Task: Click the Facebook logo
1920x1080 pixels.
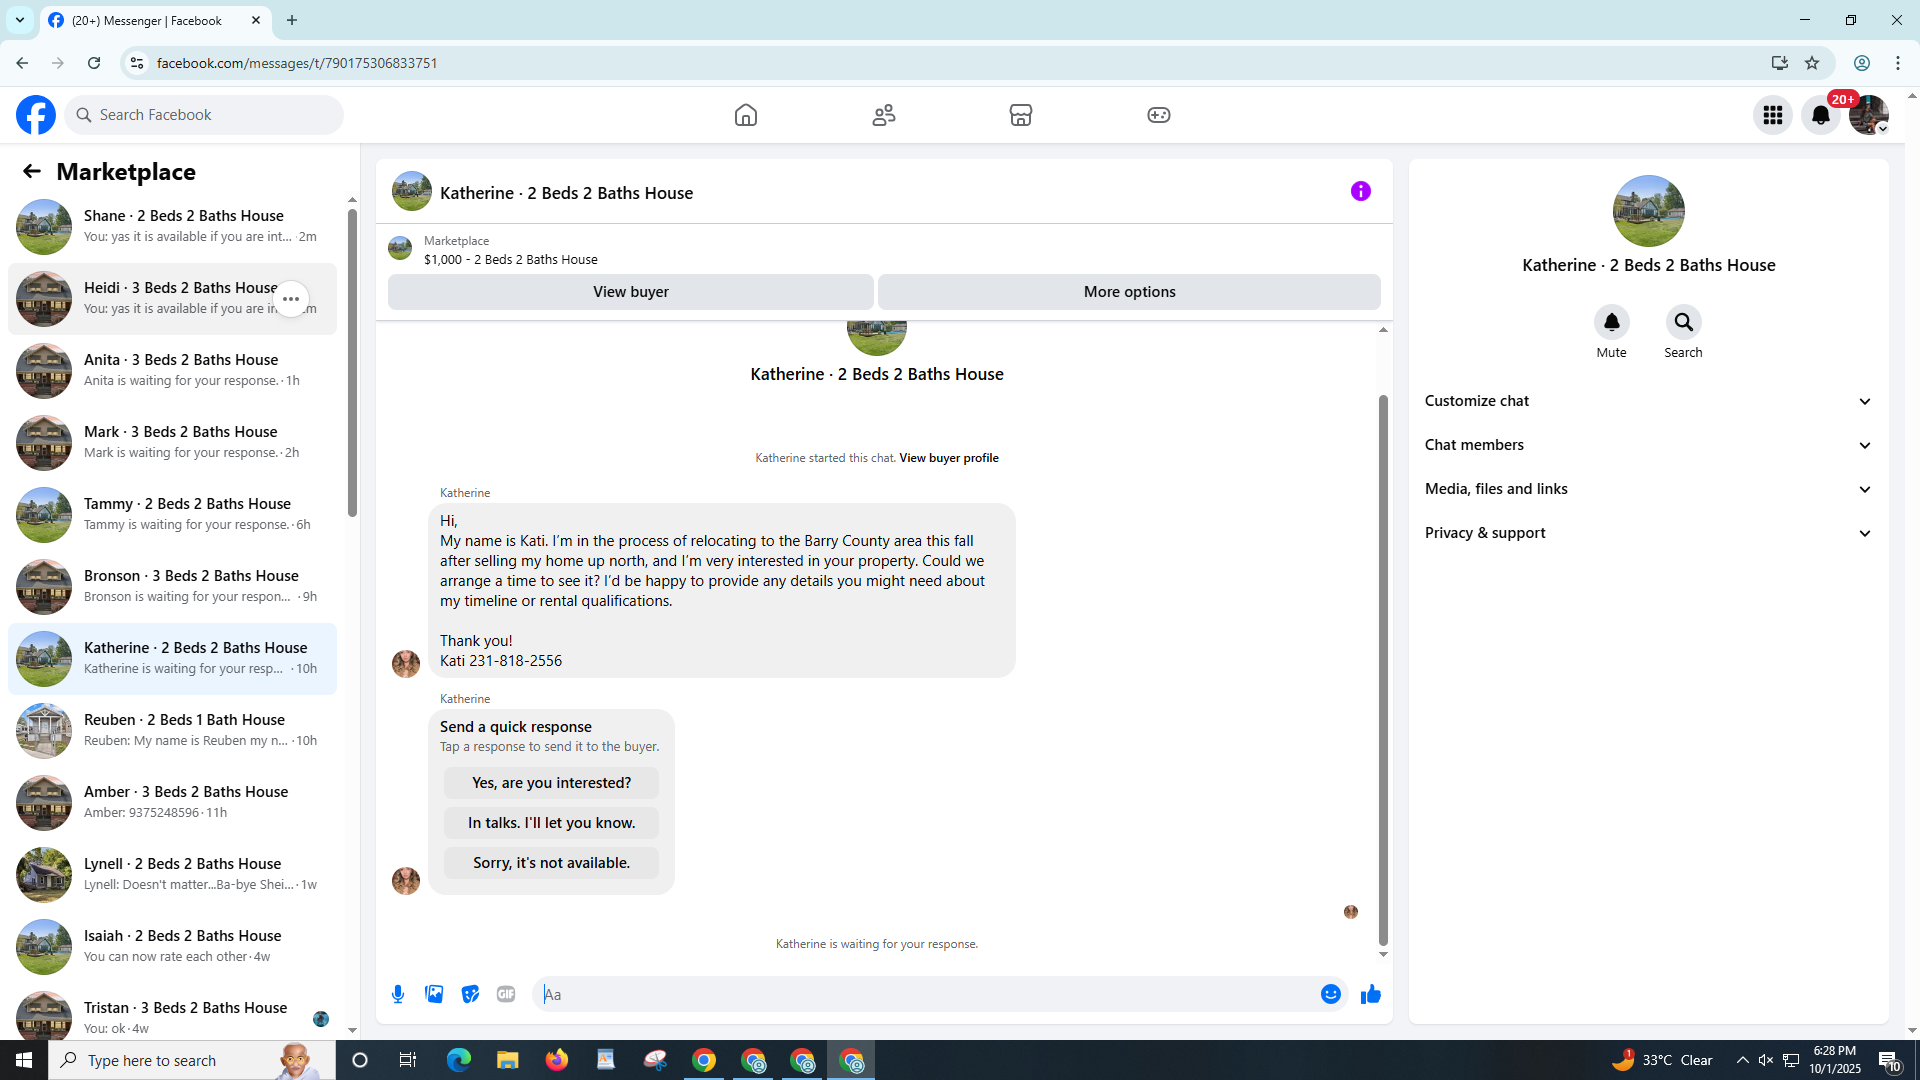Action: [x=36, y=115]
